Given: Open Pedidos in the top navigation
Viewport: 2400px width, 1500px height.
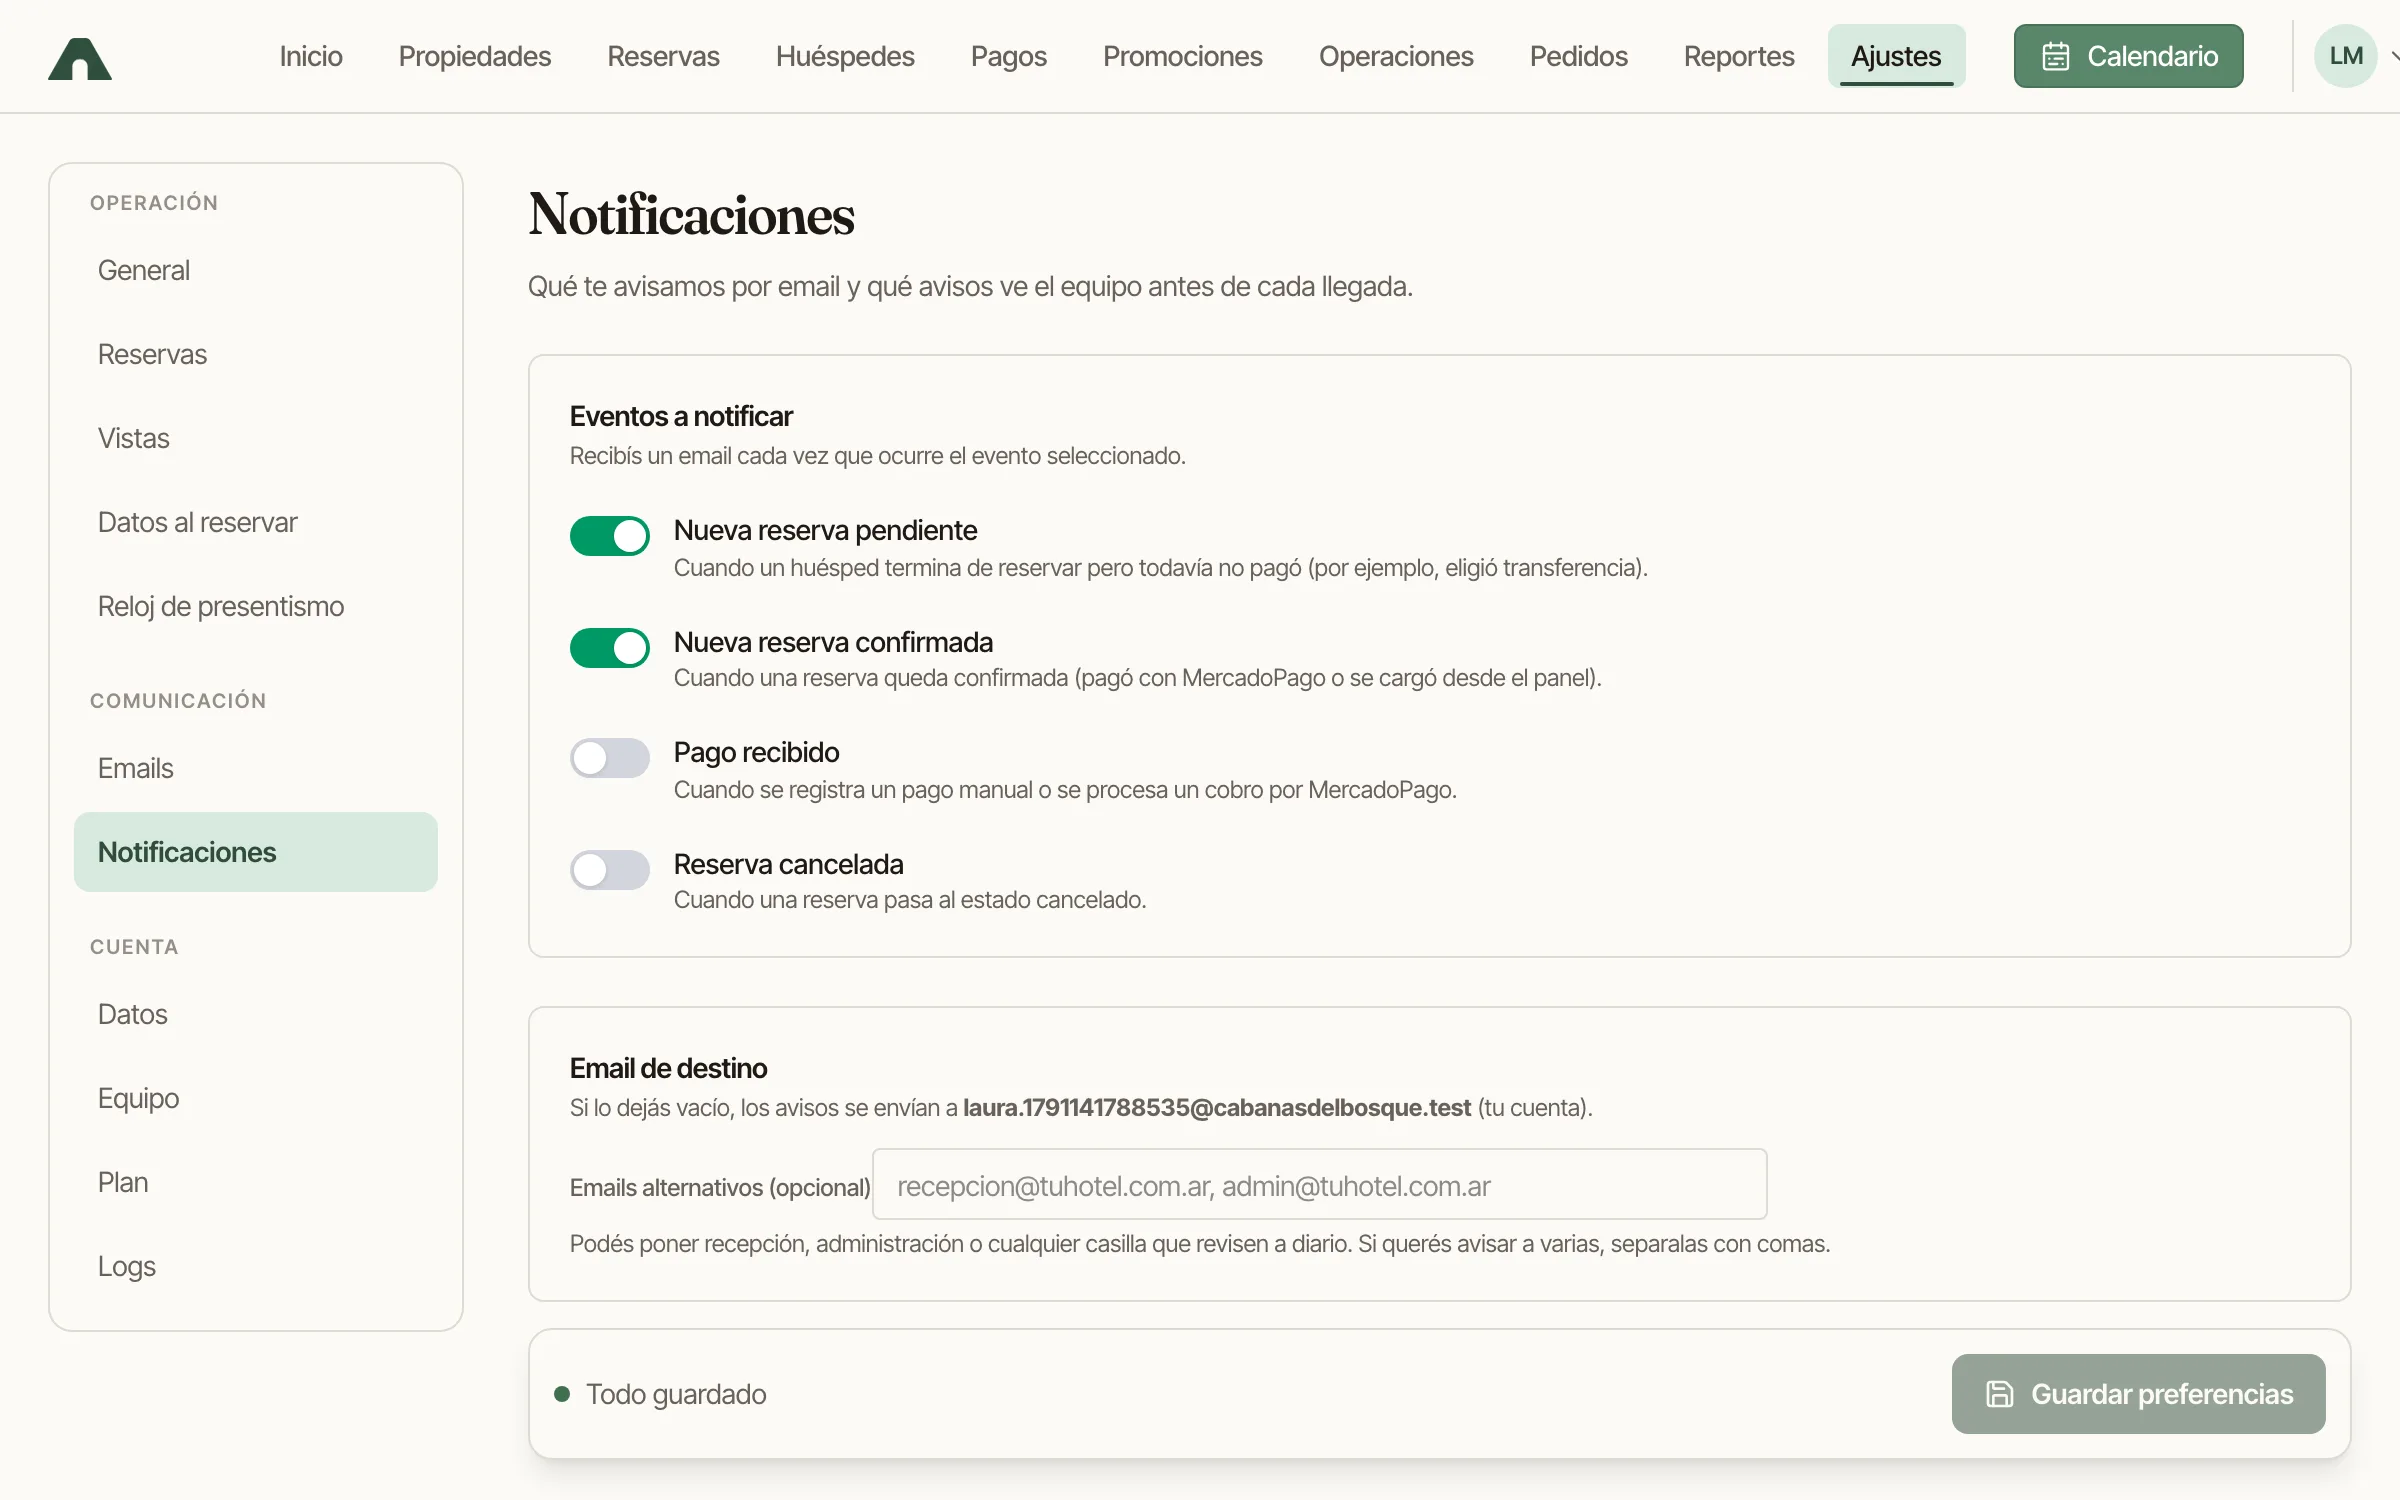Looking at the screenshot, I should 1578,56.
